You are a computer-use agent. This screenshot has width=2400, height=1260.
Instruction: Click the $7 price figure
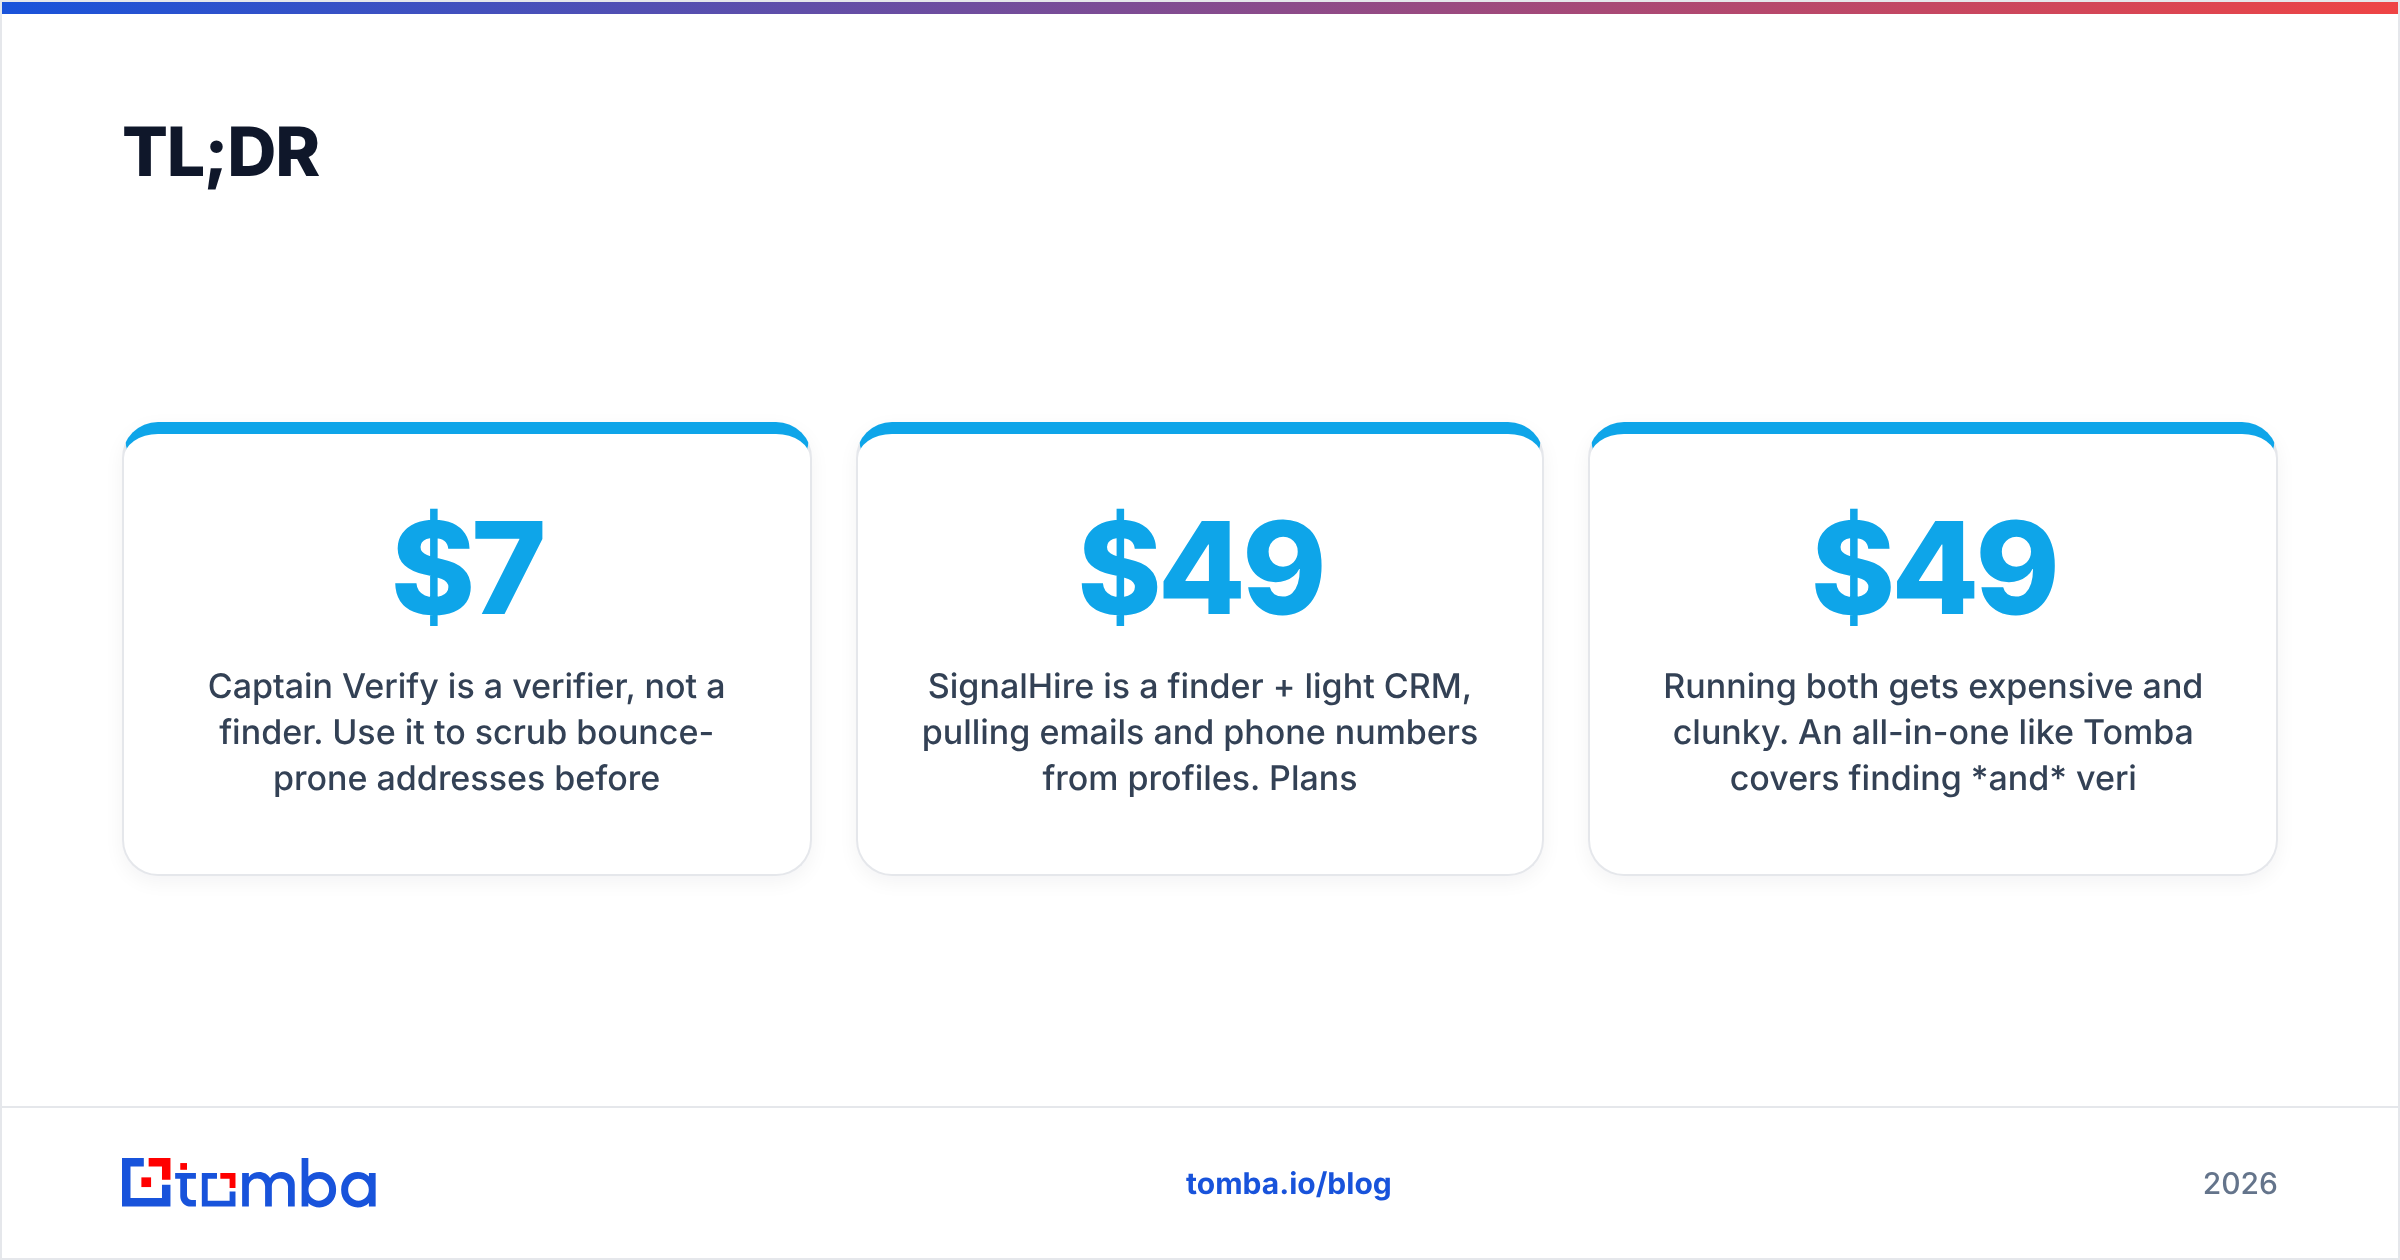click(x=467, y=568)
